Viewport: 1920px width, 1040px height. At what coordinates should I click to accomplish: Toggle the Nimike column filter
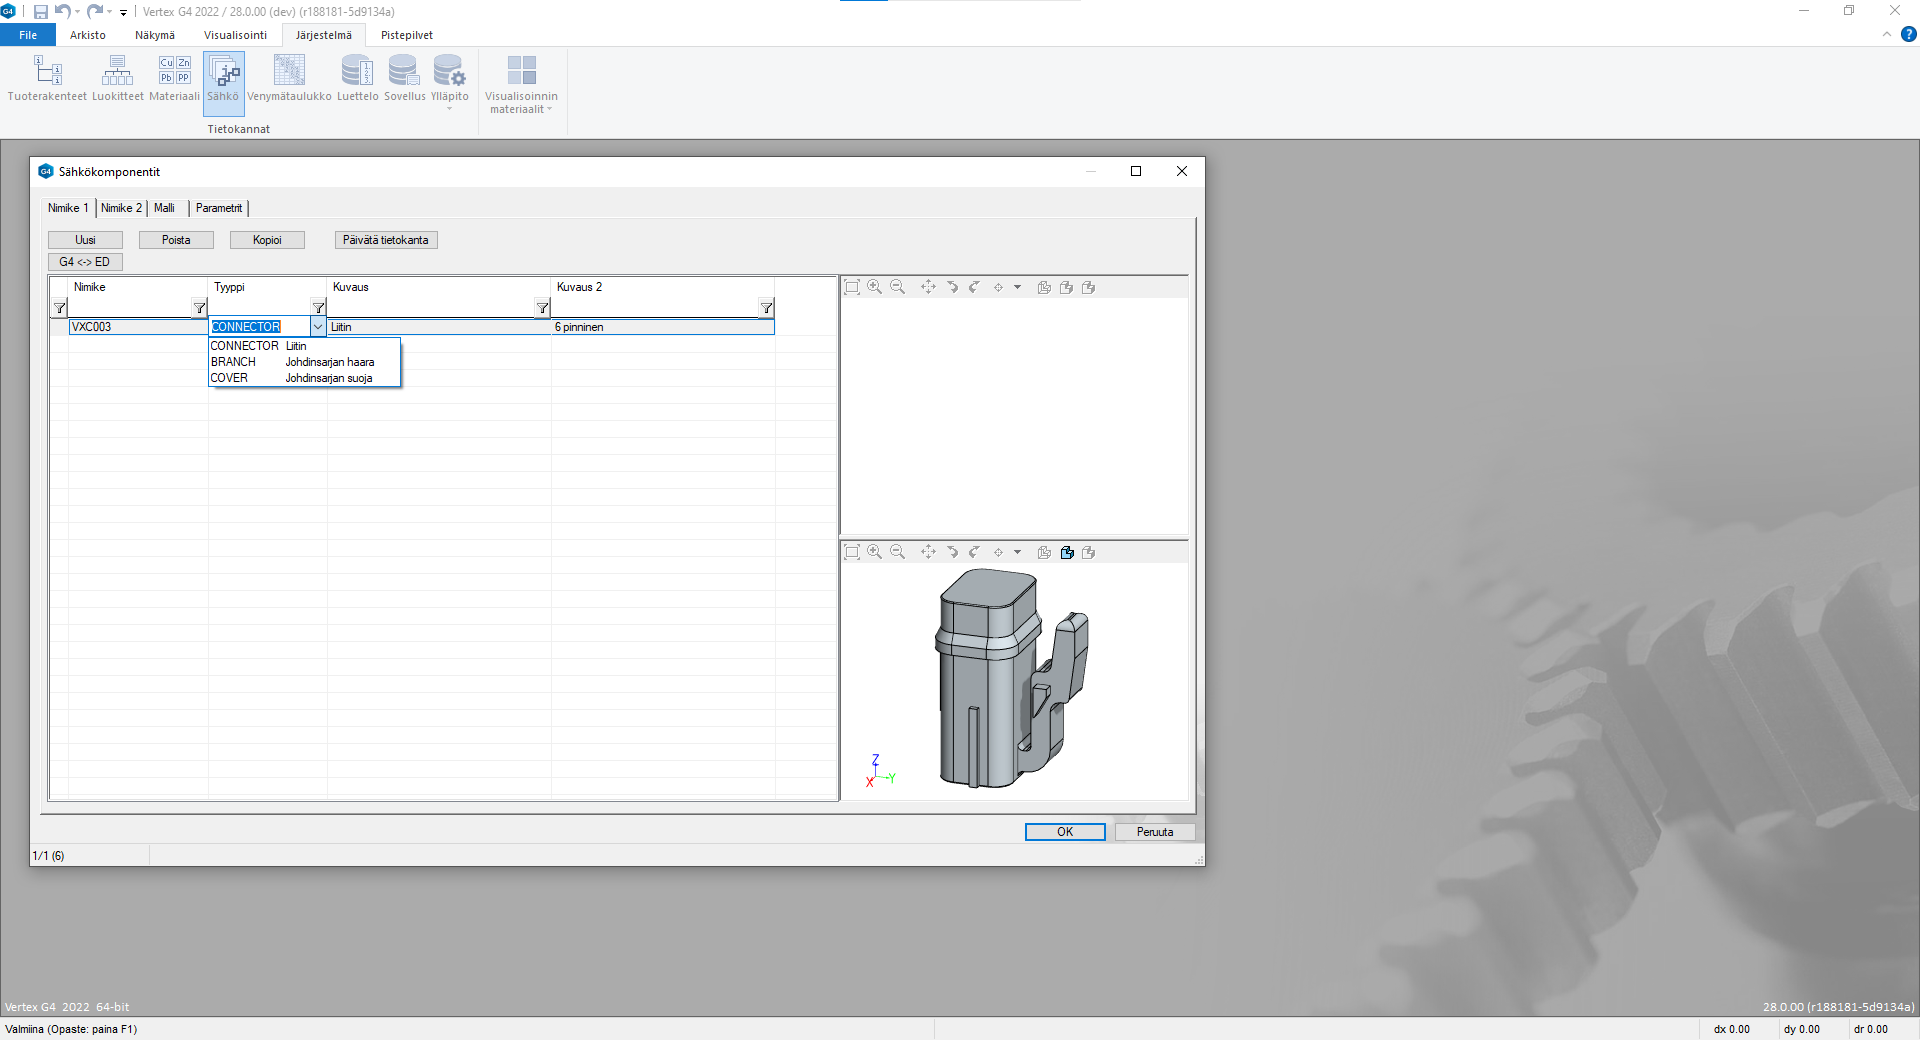click(x=199, y=308)
